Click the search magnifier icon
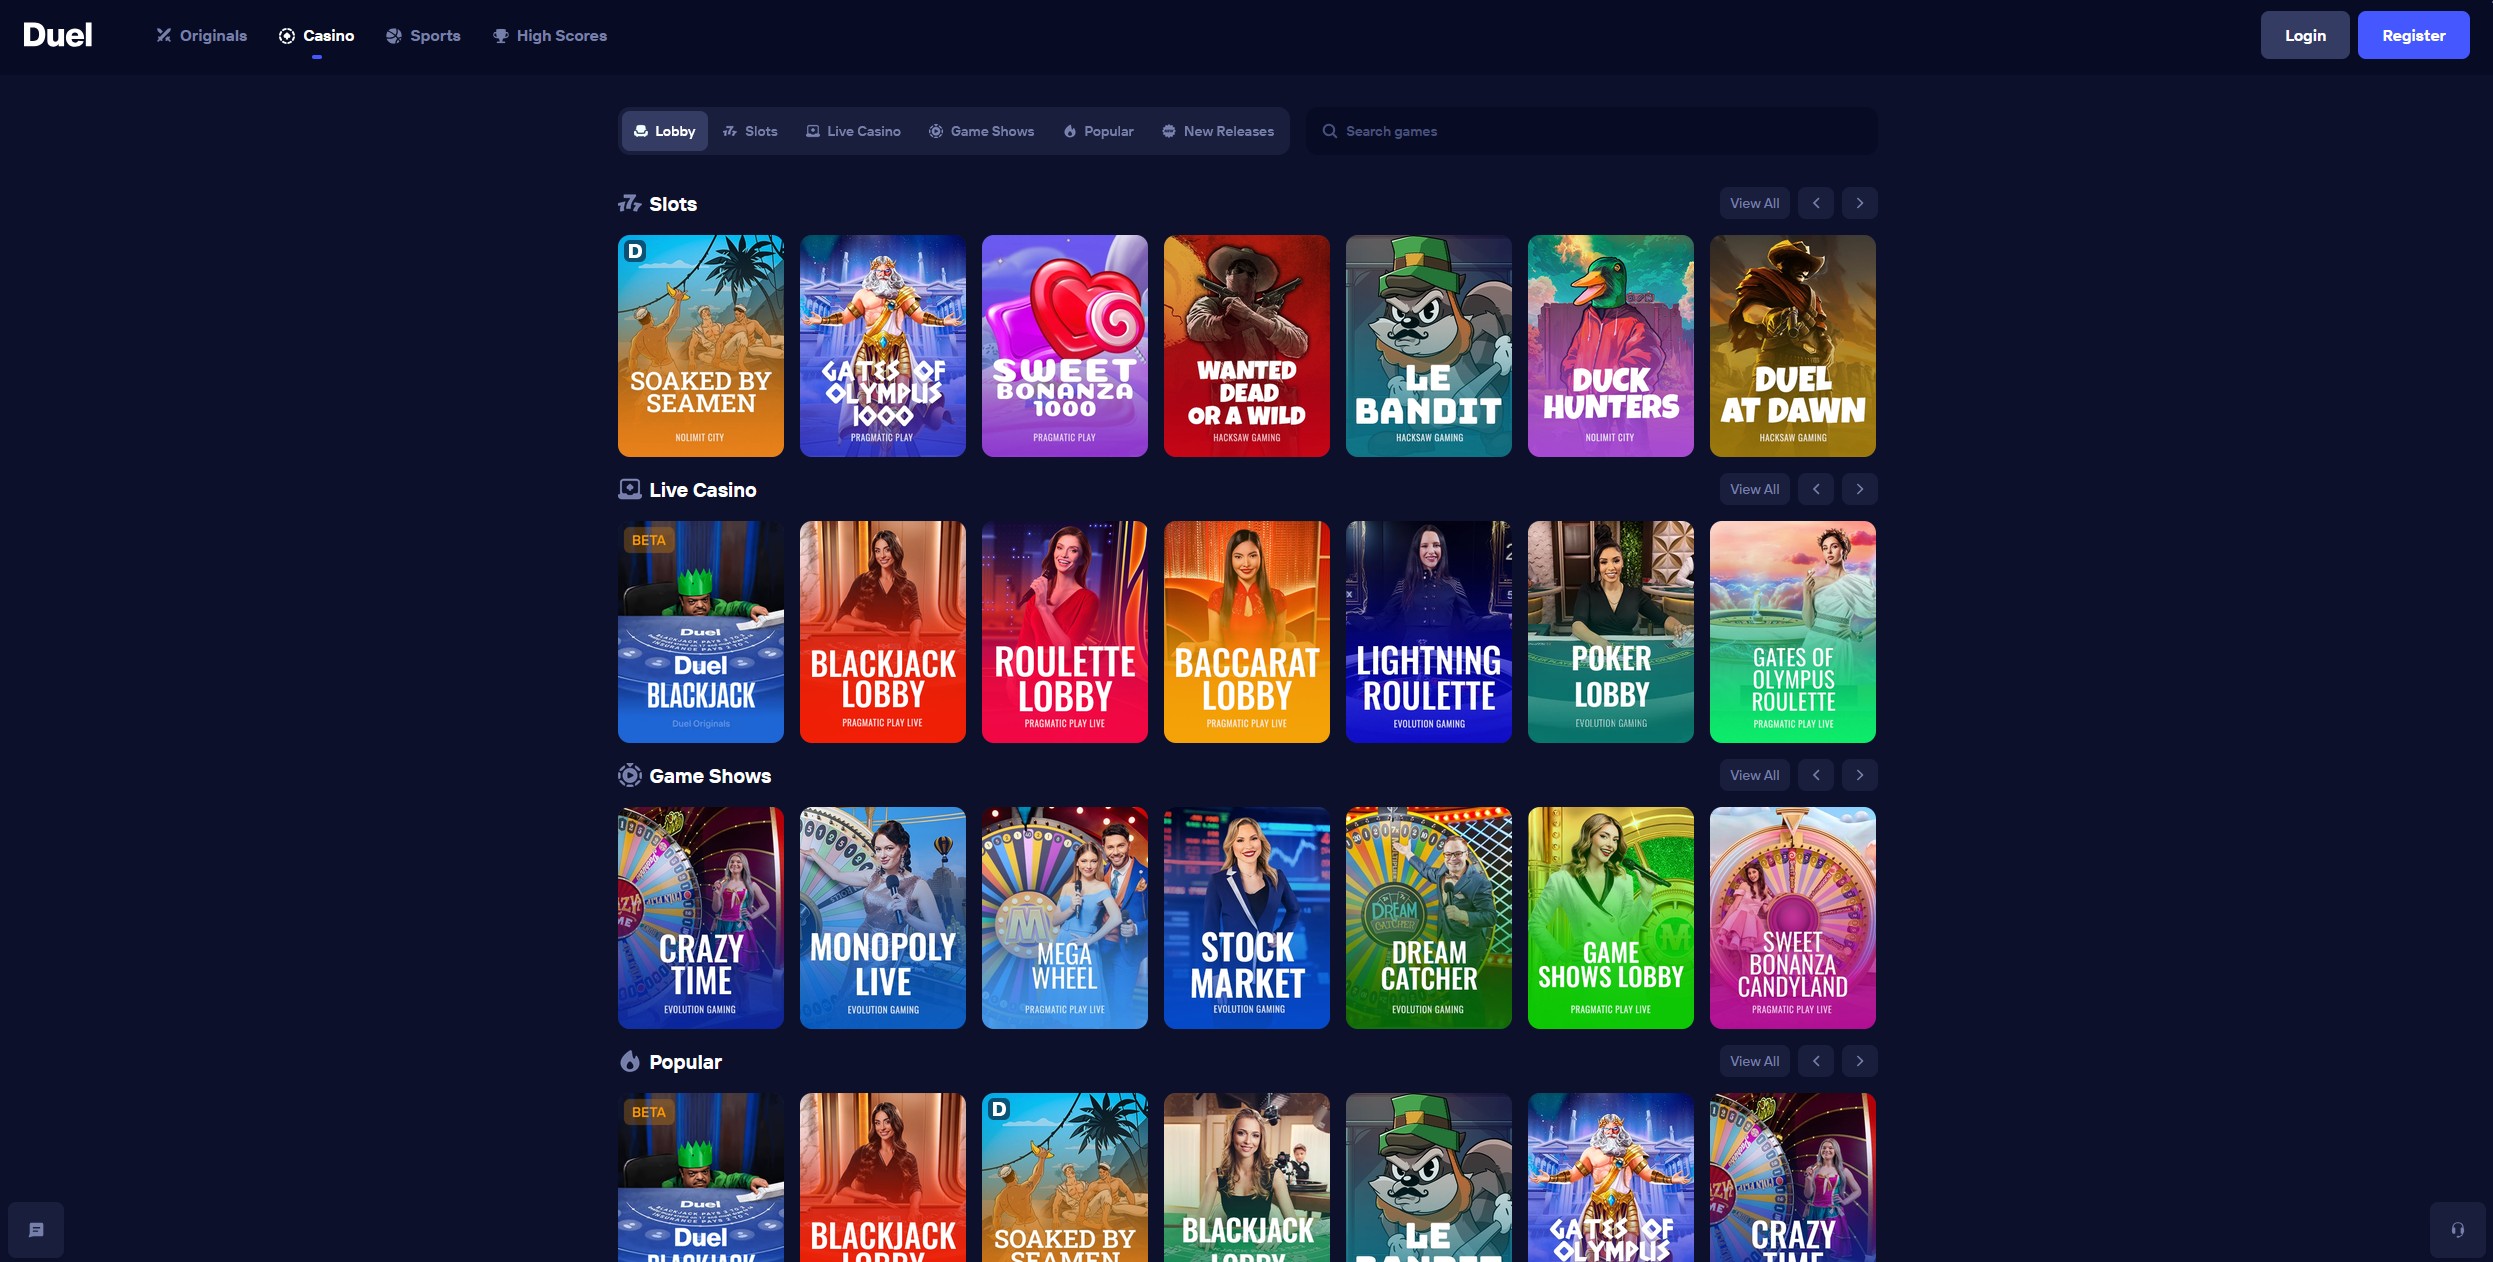The height and width of the screenshot is (1262, 2493). point(1329,131)
